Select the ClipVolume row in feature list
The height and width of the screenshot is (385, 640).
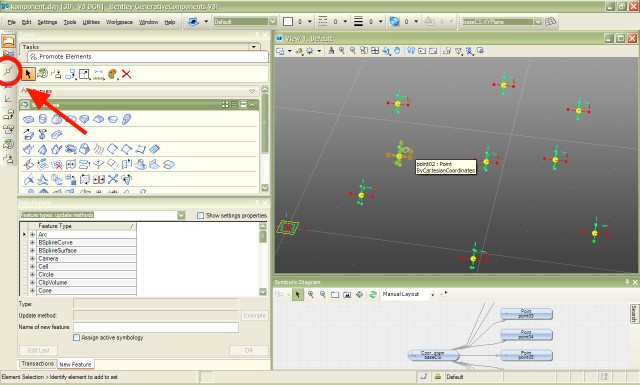[x=87, y=283]
